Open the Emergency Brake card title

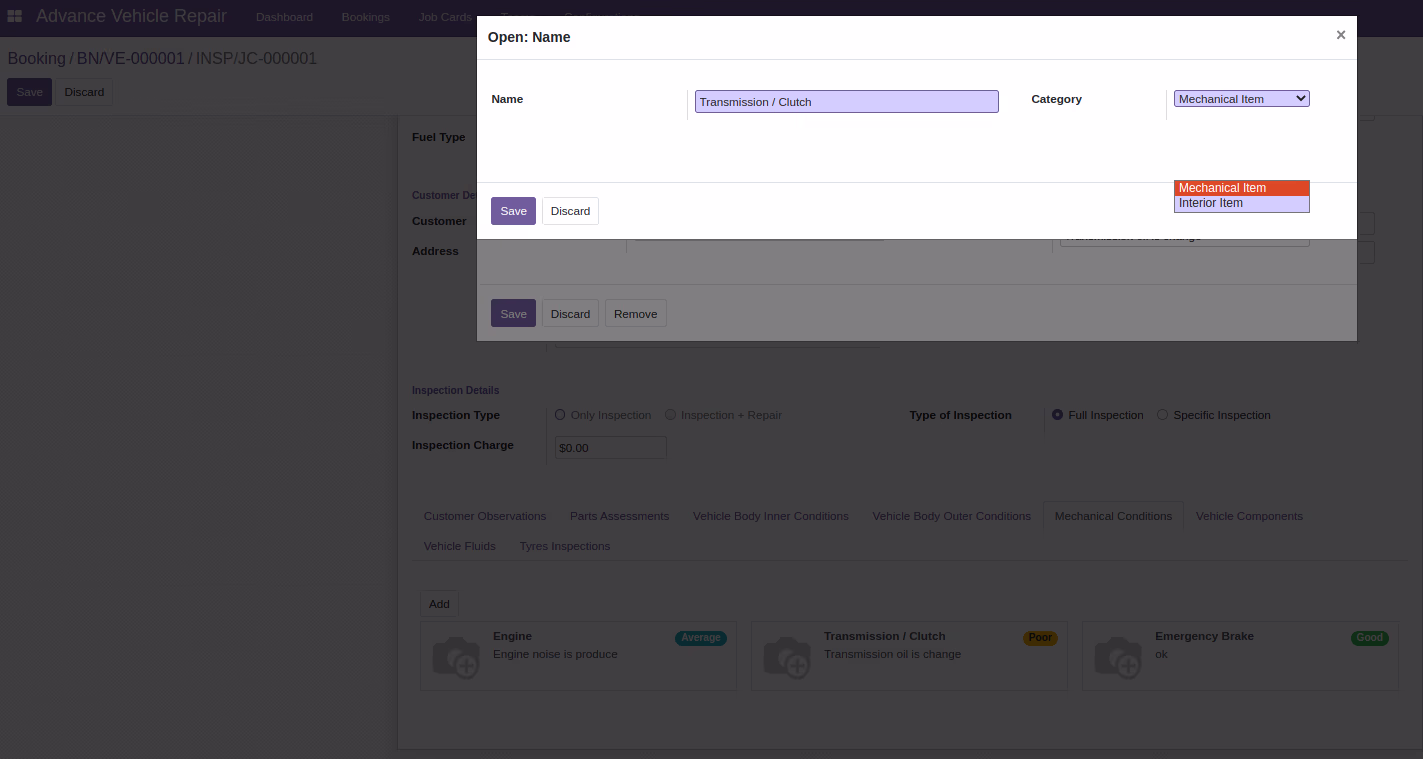coord(1204,636)
